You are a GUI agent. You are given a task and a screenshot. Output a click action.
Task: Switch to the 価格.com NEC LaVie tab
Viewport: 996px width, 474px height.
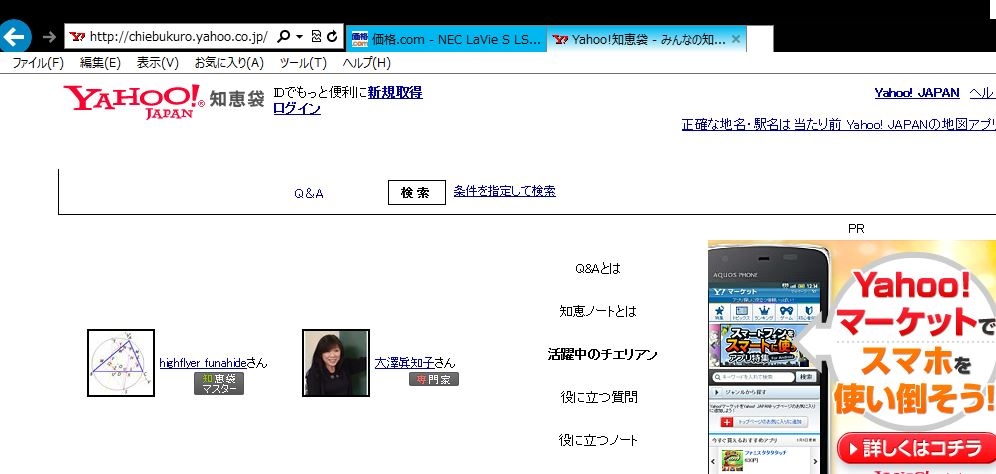(446, 39)
